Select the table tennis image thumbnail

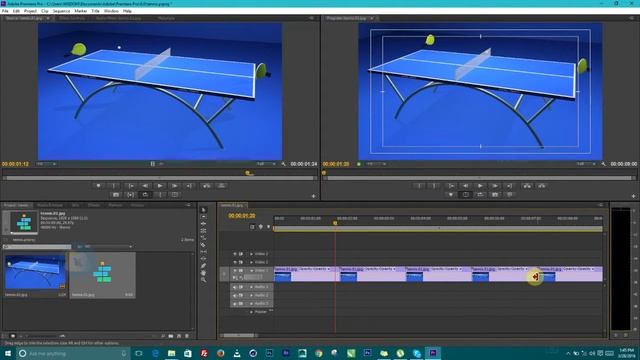pos(35,272)
